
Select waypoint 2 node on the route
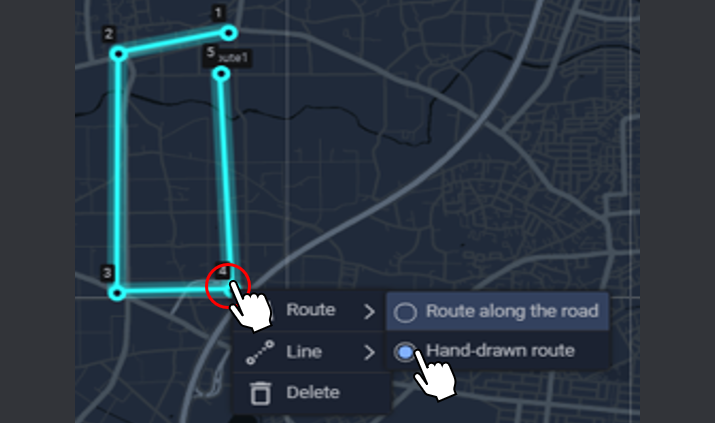119,54
